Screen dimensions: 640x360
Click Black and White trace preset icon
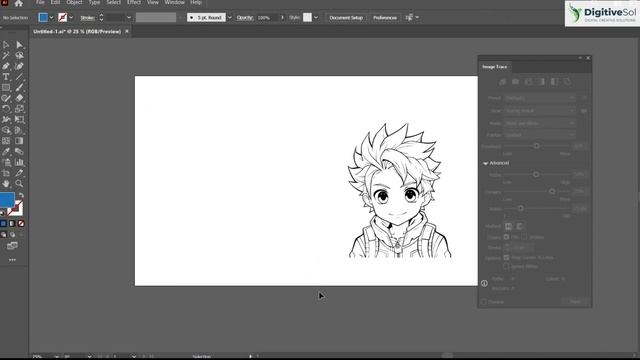click(x=554, y=82)
